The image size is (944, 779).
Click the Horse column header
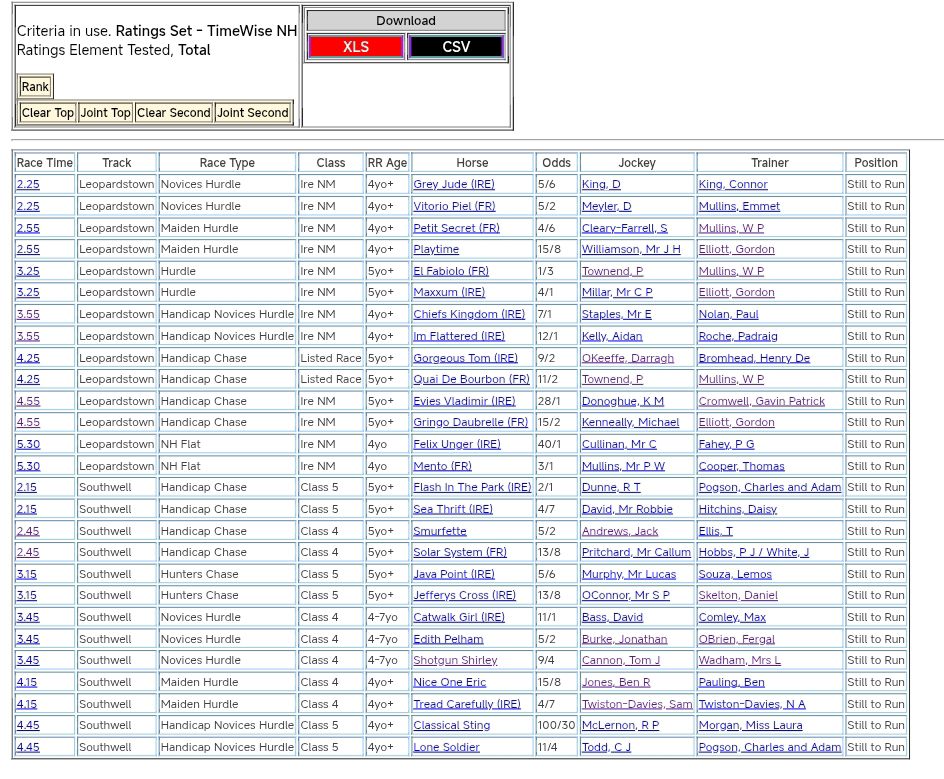coord(472,163)
